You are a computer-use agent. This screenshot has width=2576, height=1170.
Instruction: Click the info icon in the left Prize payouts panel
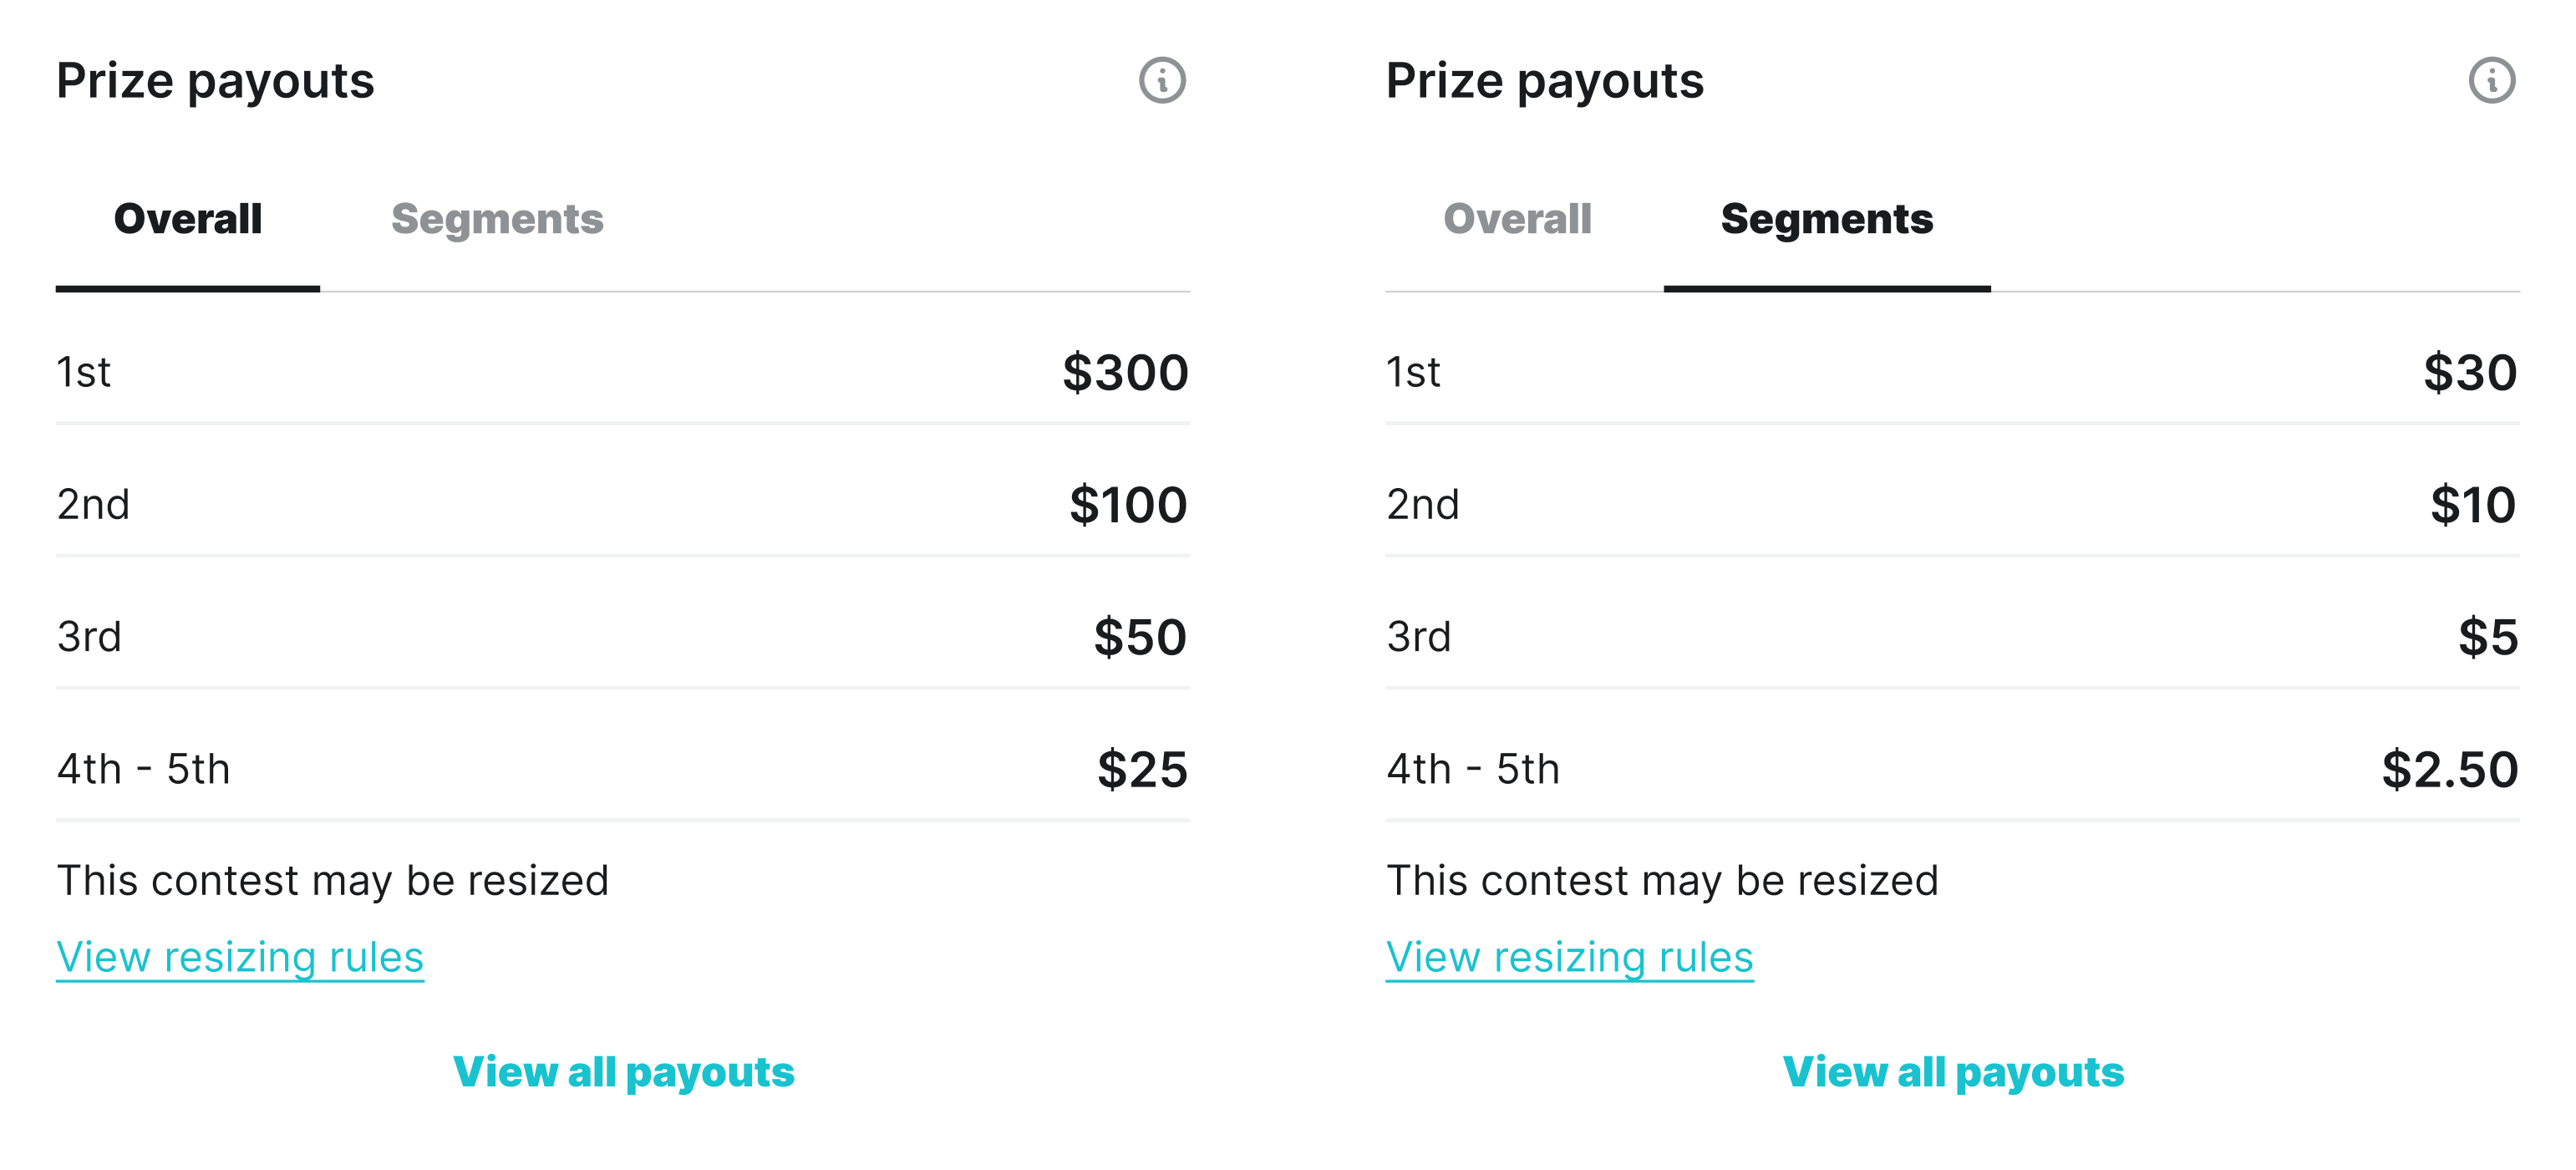1162,80
